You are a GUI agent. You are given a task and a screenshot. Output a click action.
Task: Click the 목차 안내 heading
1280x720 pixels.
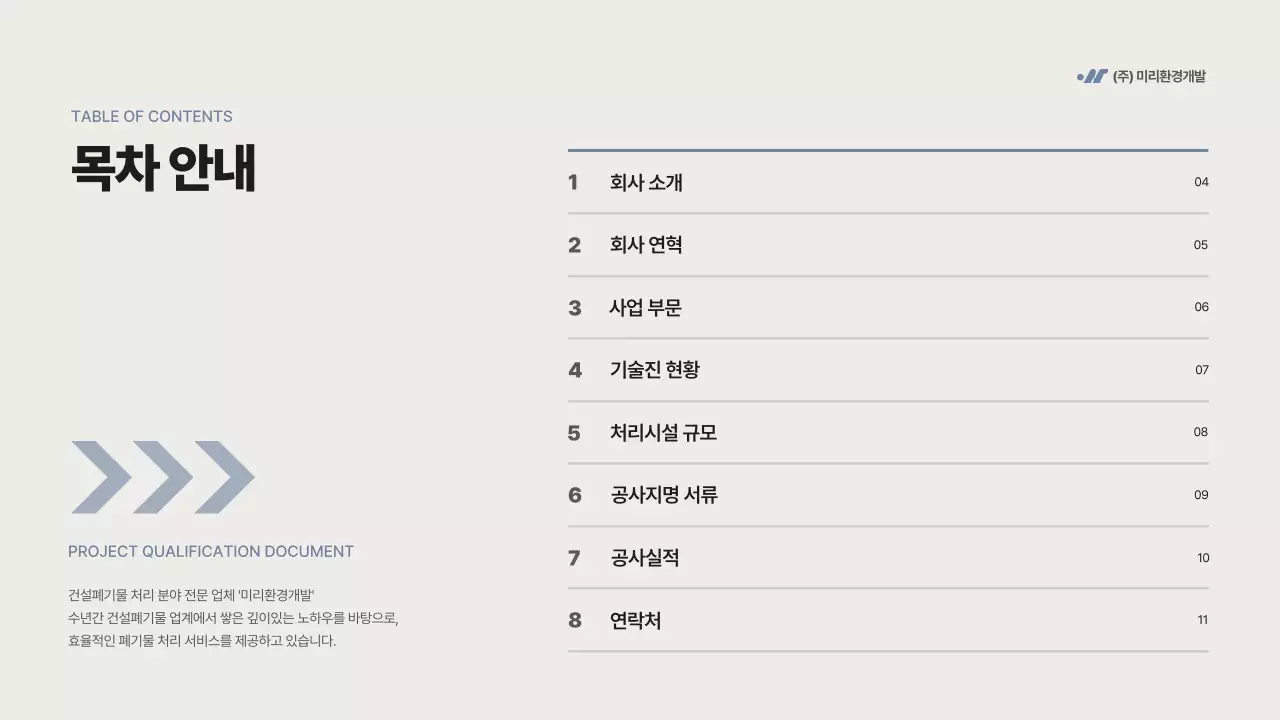point(163,168)
